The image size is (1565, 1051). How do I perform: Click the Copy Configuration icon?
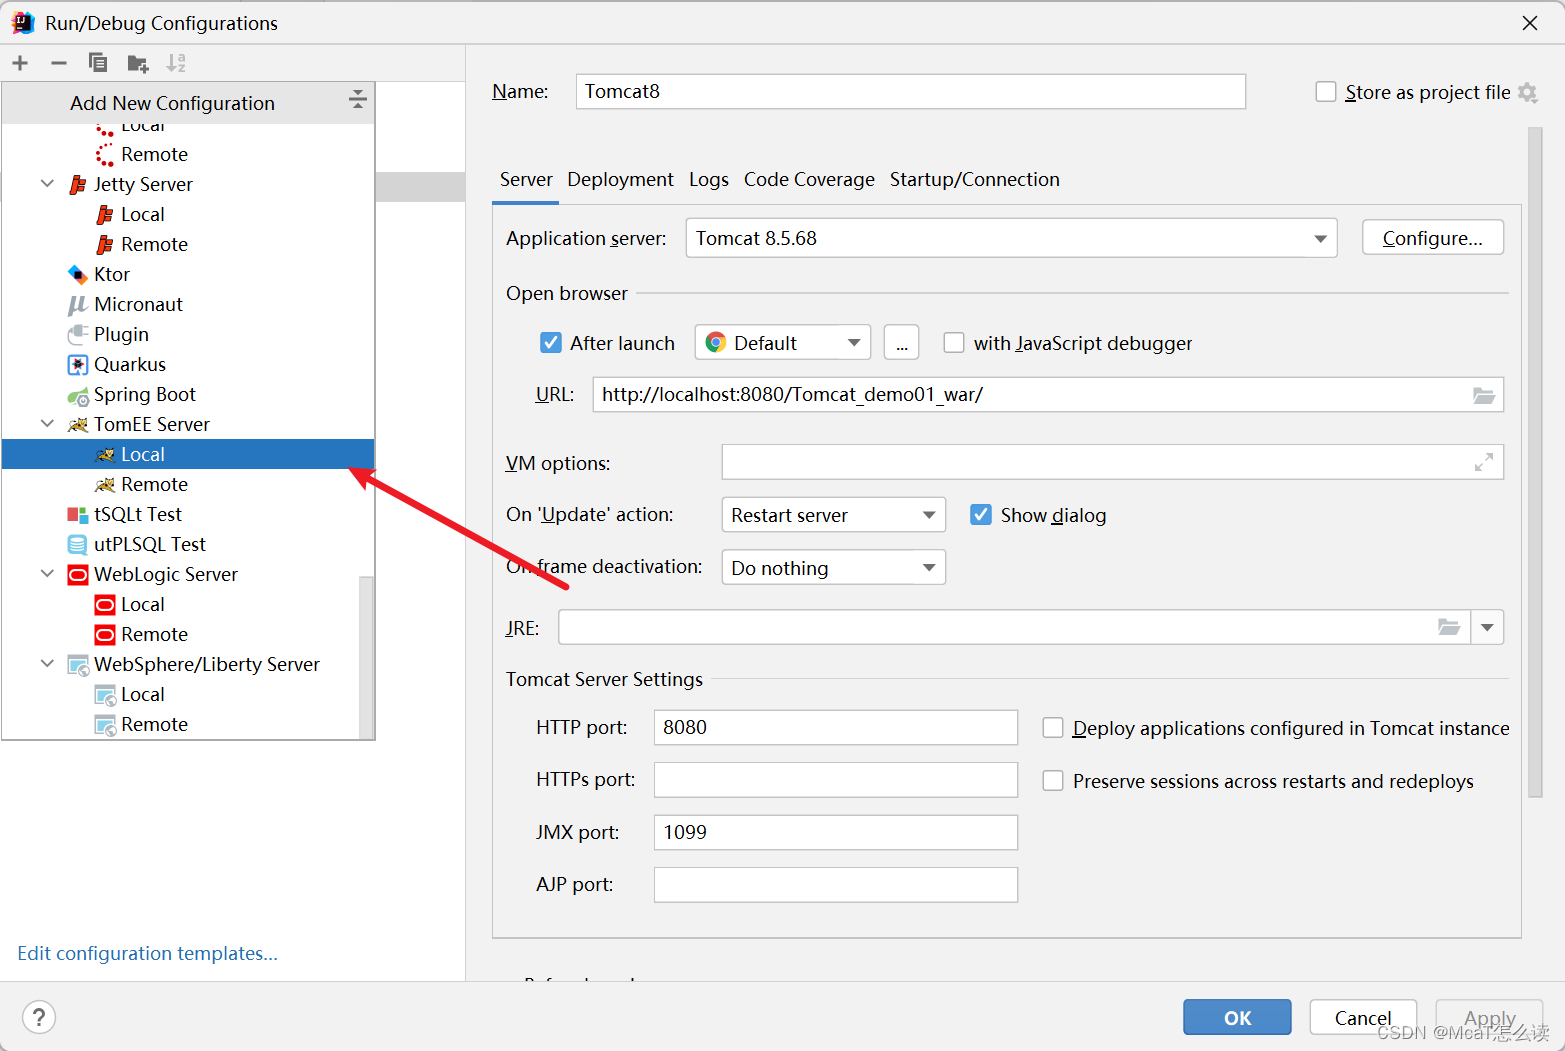pyautogui.click(x=98, y=63)
